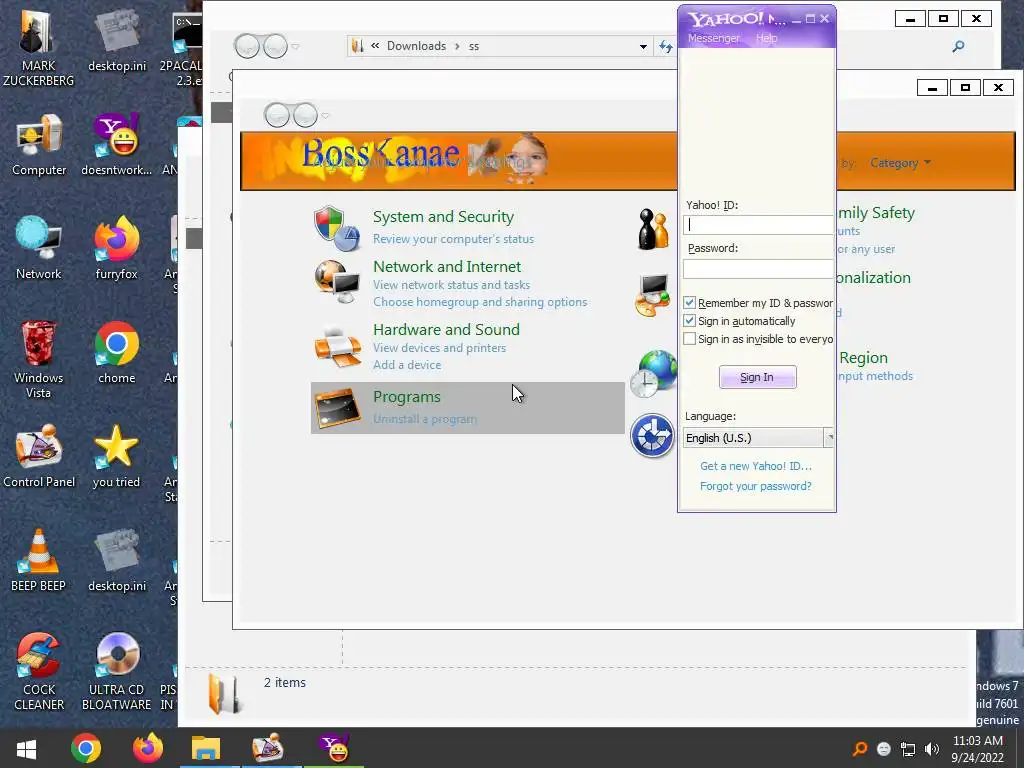Switch to File Explorer taskbar icon
Viewport: 1024px width, 768px height.
point(206,748)
